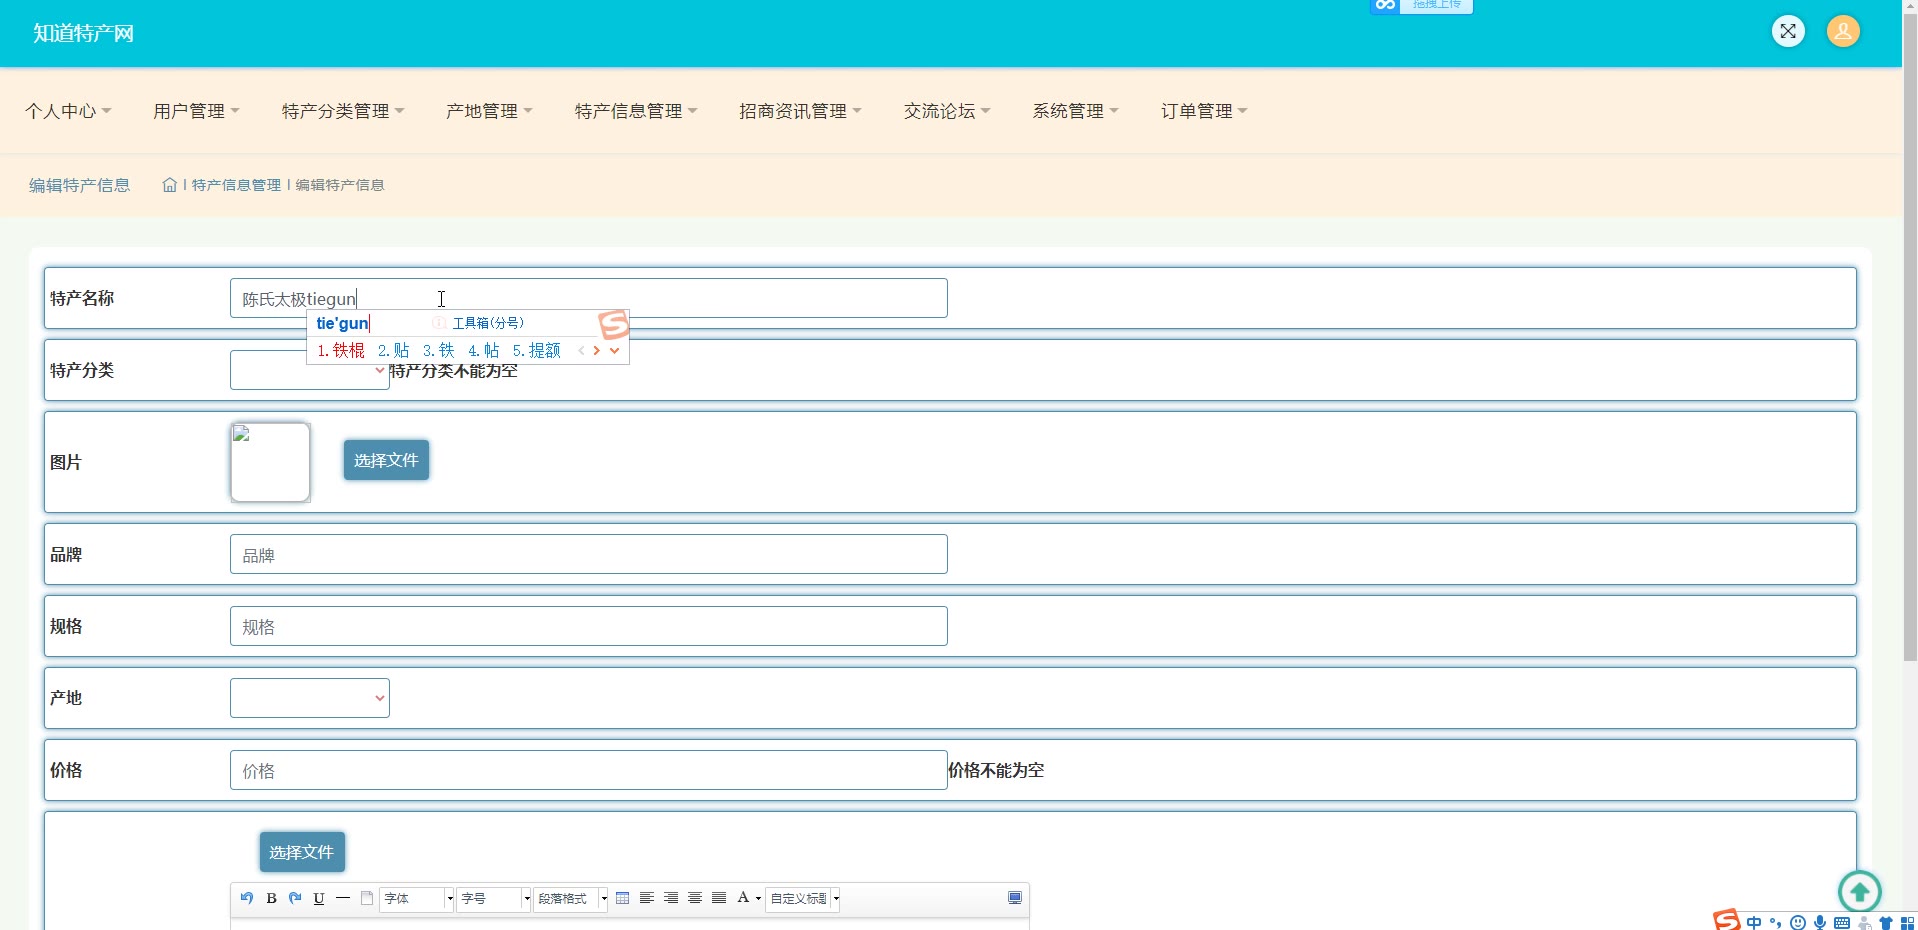
Task: Toggle underline formatting in the editor
Action: pos(319,898)
